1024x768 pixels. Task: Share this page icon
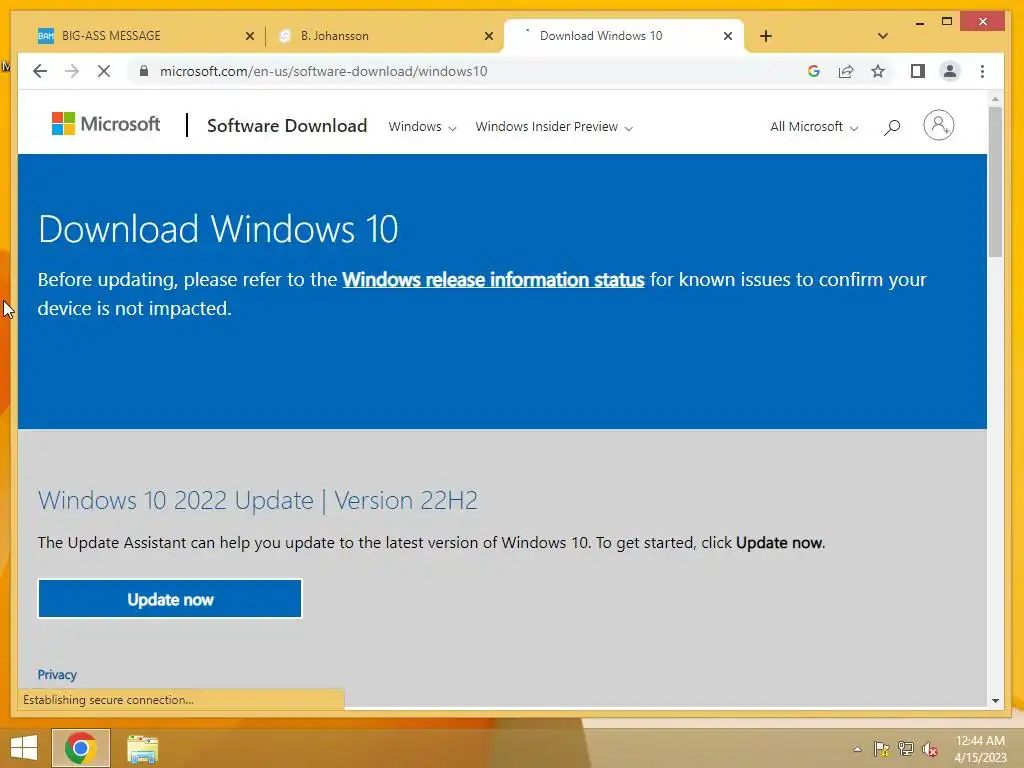846,71
